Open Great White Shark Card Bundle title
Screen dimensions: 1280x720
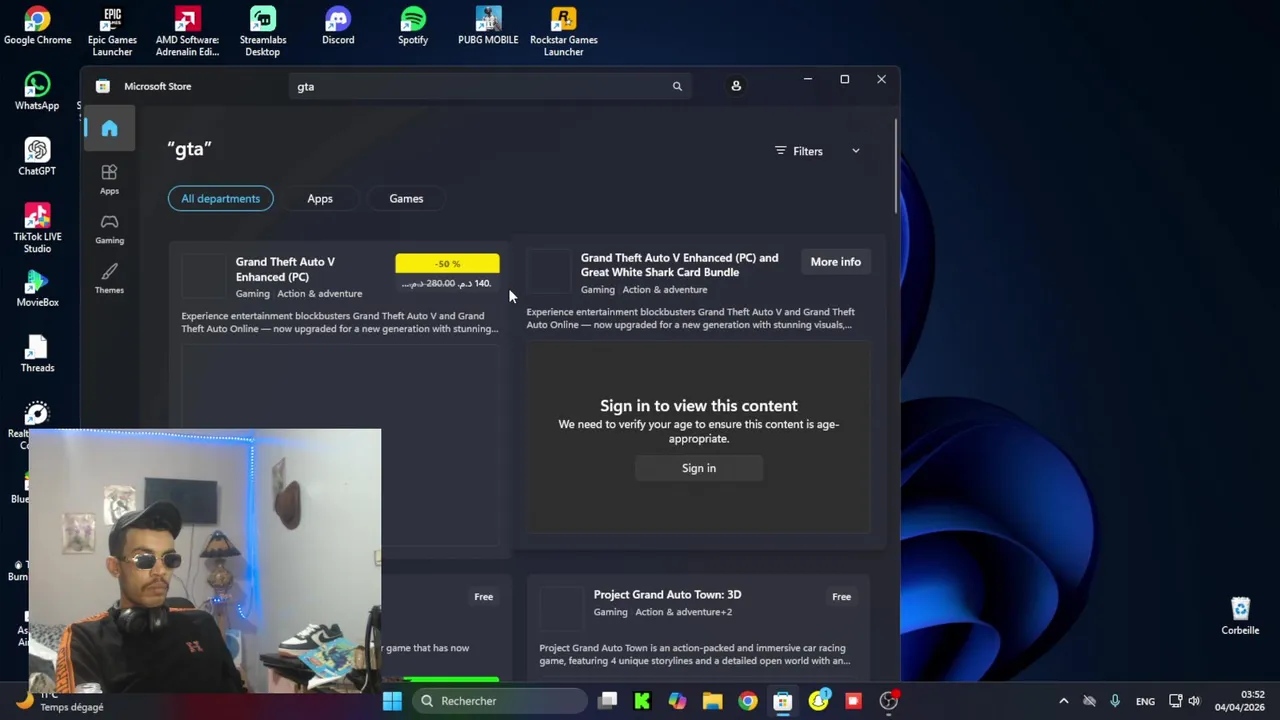[679, 265]
